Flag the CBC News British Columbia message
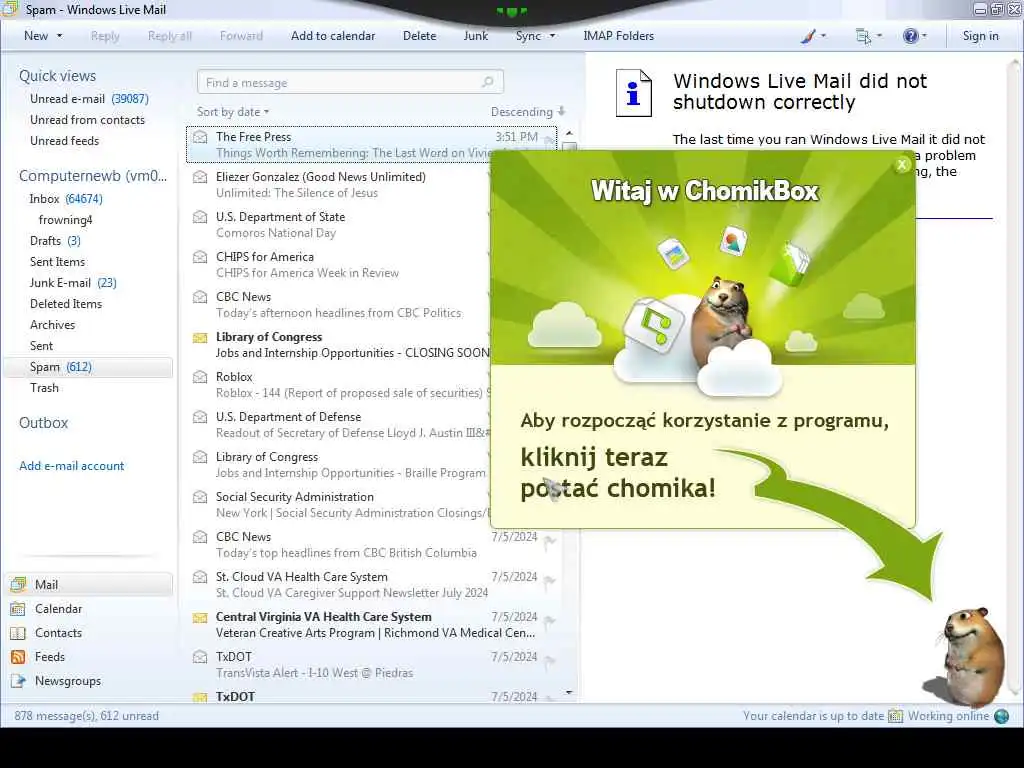Viewport: 1024px width, 768px height. [x=550, y=541]
